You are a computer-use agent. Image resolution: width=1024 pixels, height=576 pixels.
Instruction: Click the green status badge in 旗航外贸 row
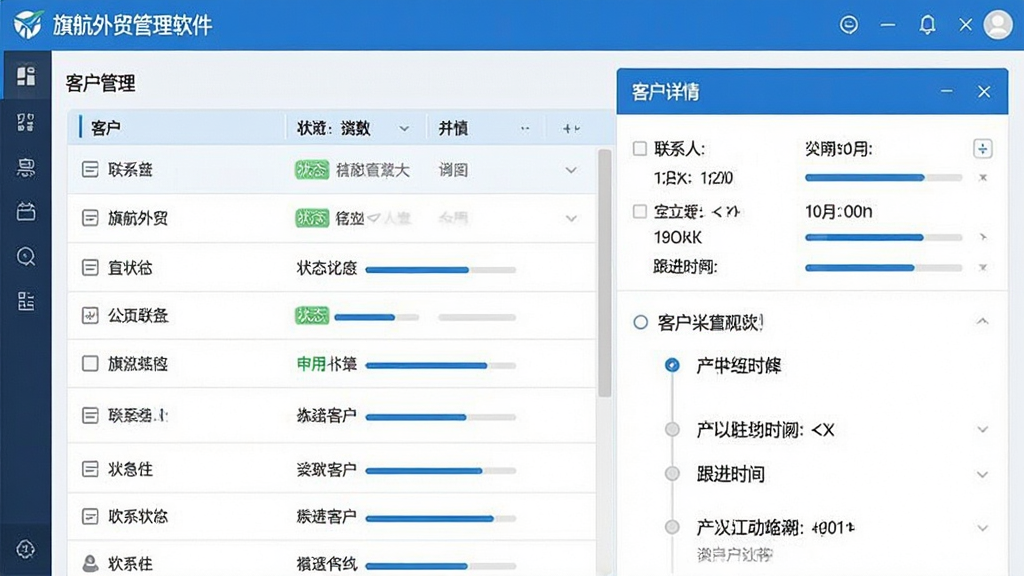312,218
